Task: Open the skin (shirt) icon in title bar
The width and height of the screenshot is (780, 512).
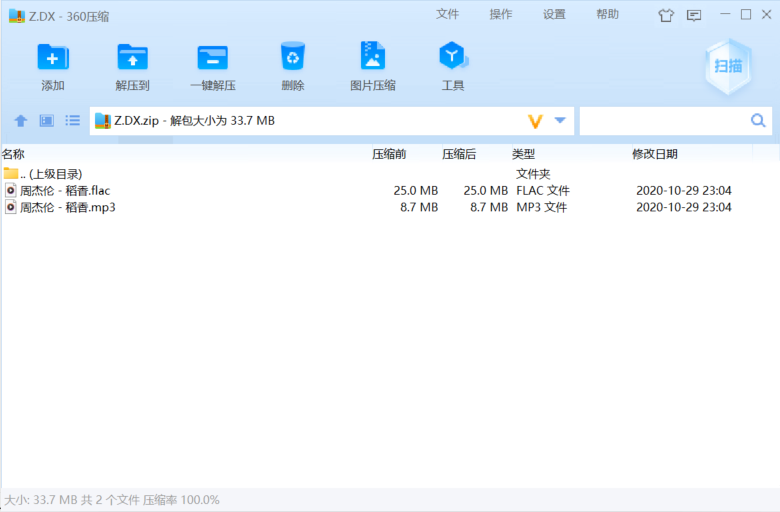Action: [666, 15]
